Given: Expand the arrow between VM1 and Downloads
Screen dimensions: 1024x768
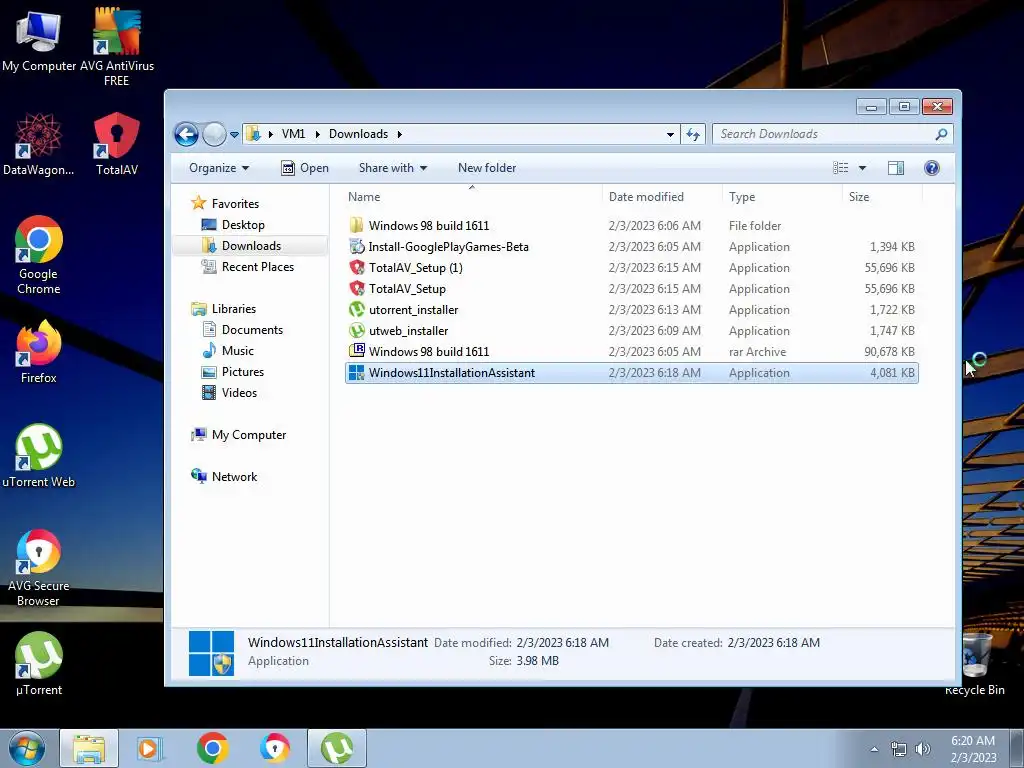Looking at the screenshot, I should click(x=317, y=135).
